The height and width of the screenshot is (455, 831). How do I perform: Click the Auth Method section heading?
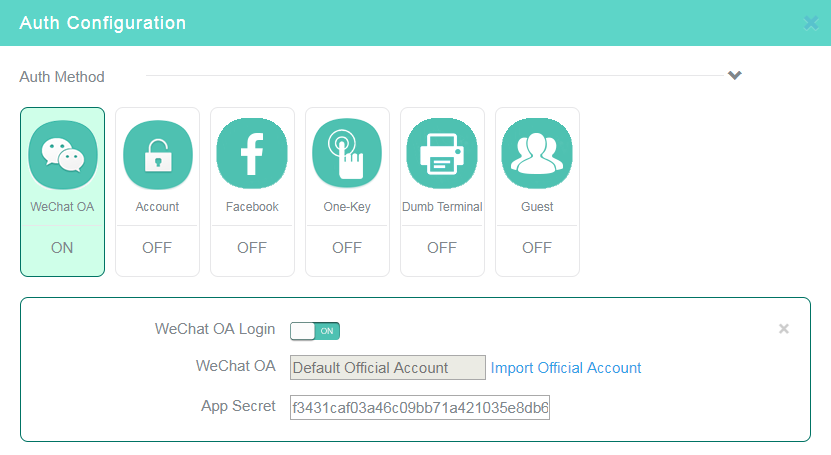pyautogui.click(x=62, y=77)
